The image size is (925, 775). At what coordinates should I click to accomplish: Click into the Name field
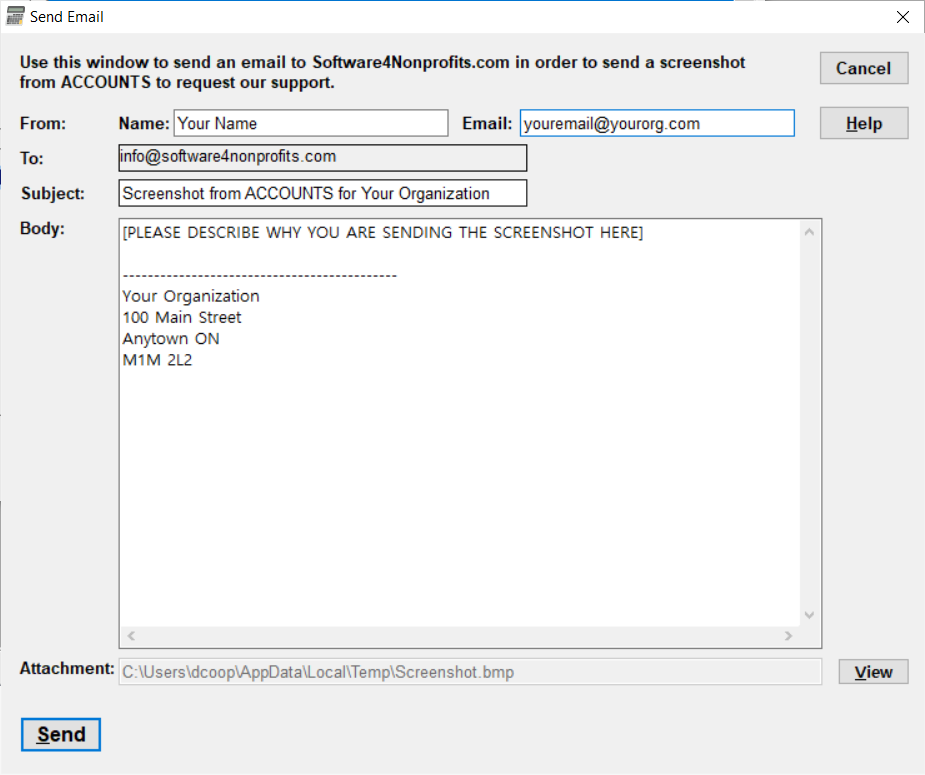pyautogui.click(x=311, y=123)
